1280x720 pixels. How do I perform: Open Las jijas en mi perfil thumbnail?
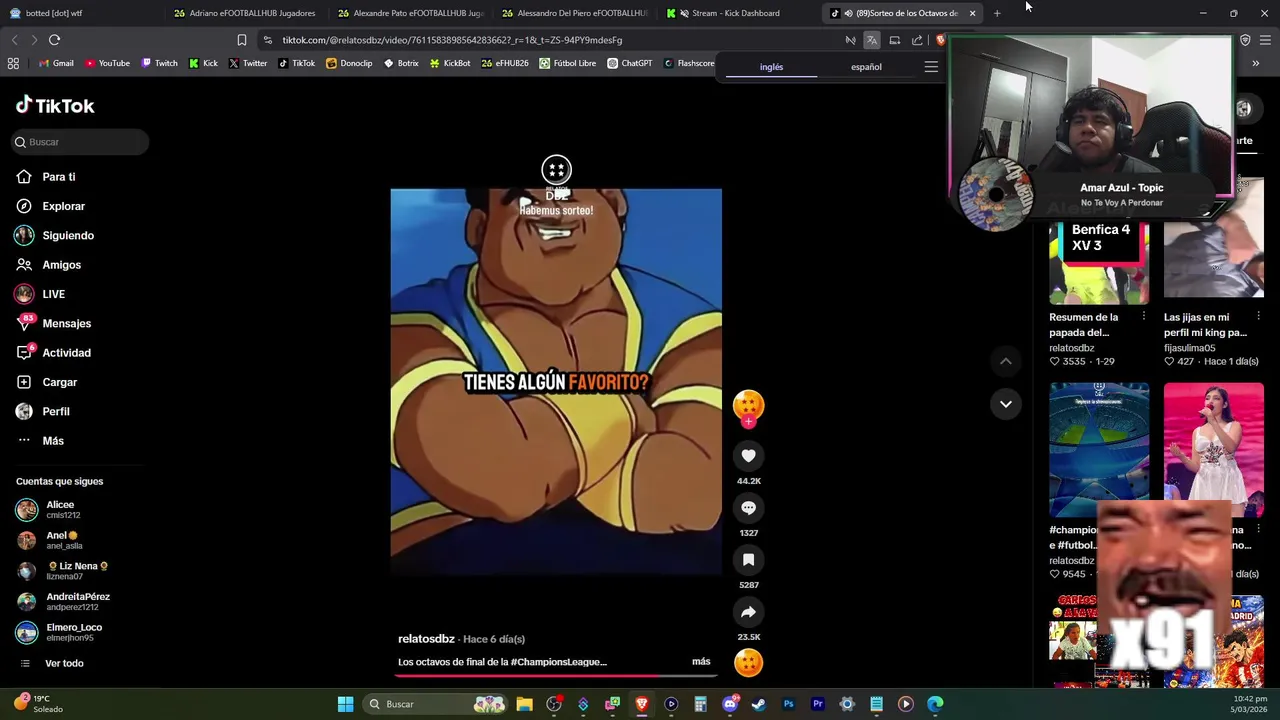(1213, 240)
